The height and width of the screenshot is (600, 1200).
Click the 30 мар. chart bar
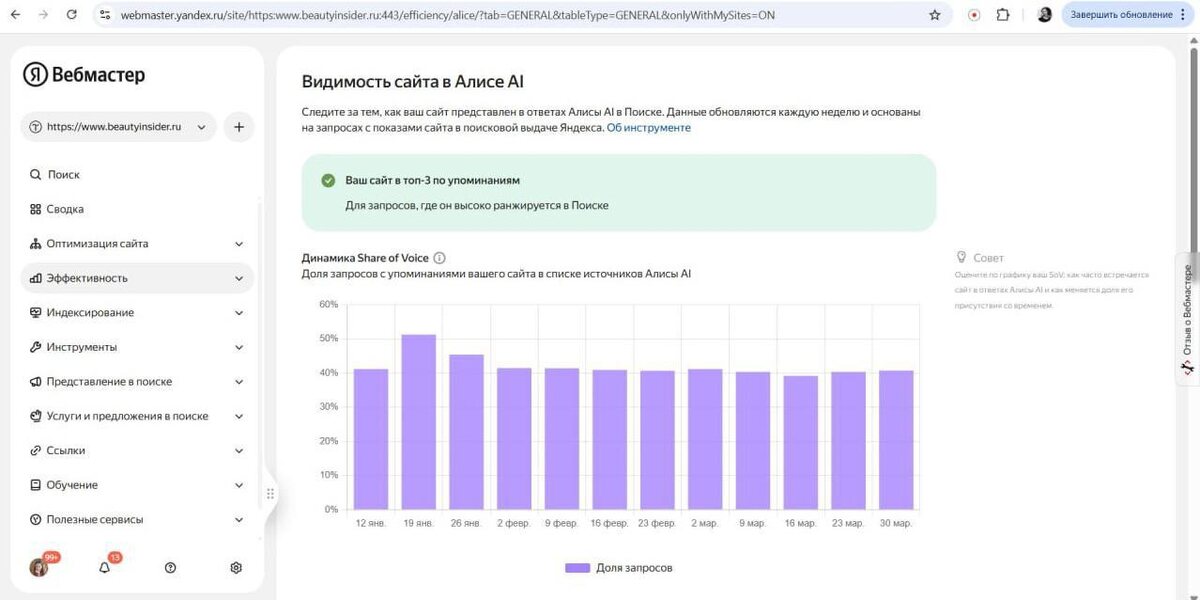(896, 440)
